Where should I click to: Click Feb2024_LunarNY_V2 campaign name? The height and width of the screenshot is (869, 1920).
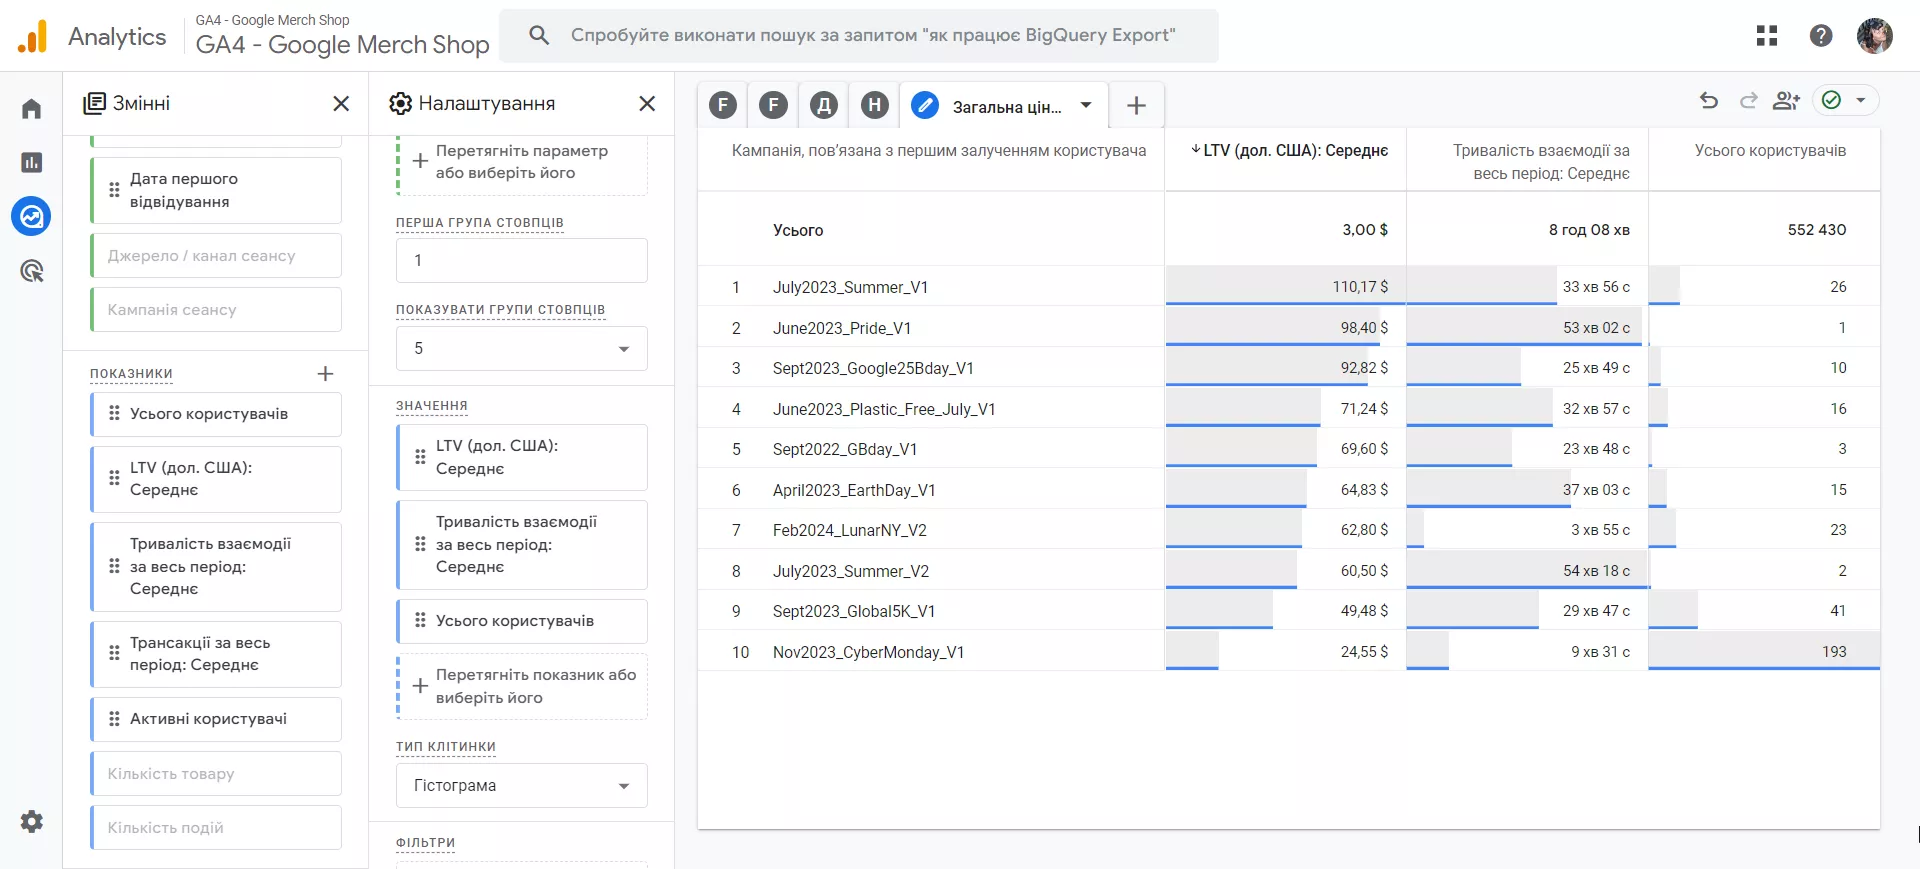click(849, 531)
